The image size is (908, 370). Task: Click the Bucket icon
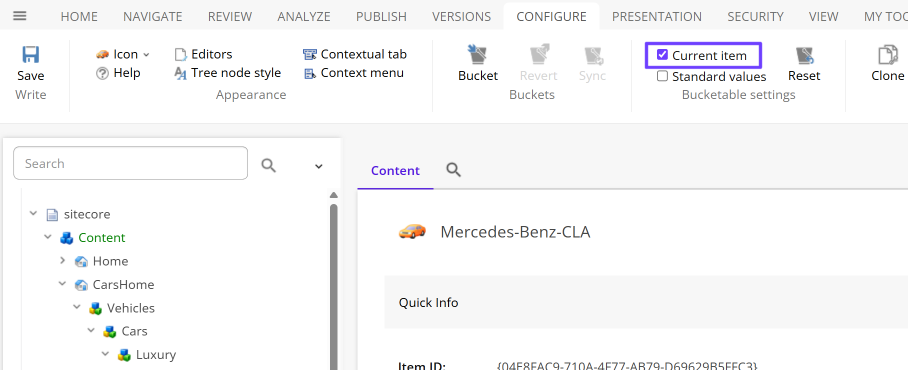[x=478, y=55]
